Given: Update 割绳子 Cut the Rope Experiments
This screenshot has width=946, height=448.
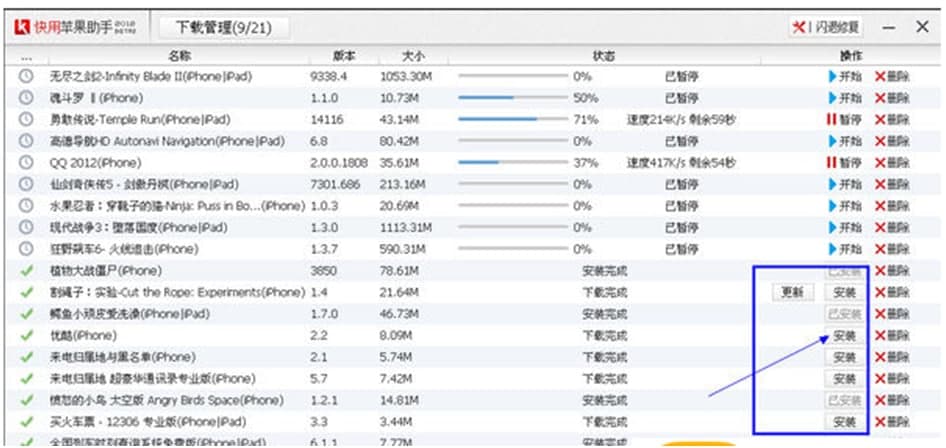Looking at the screenshot, I should (x=791, y=293).
